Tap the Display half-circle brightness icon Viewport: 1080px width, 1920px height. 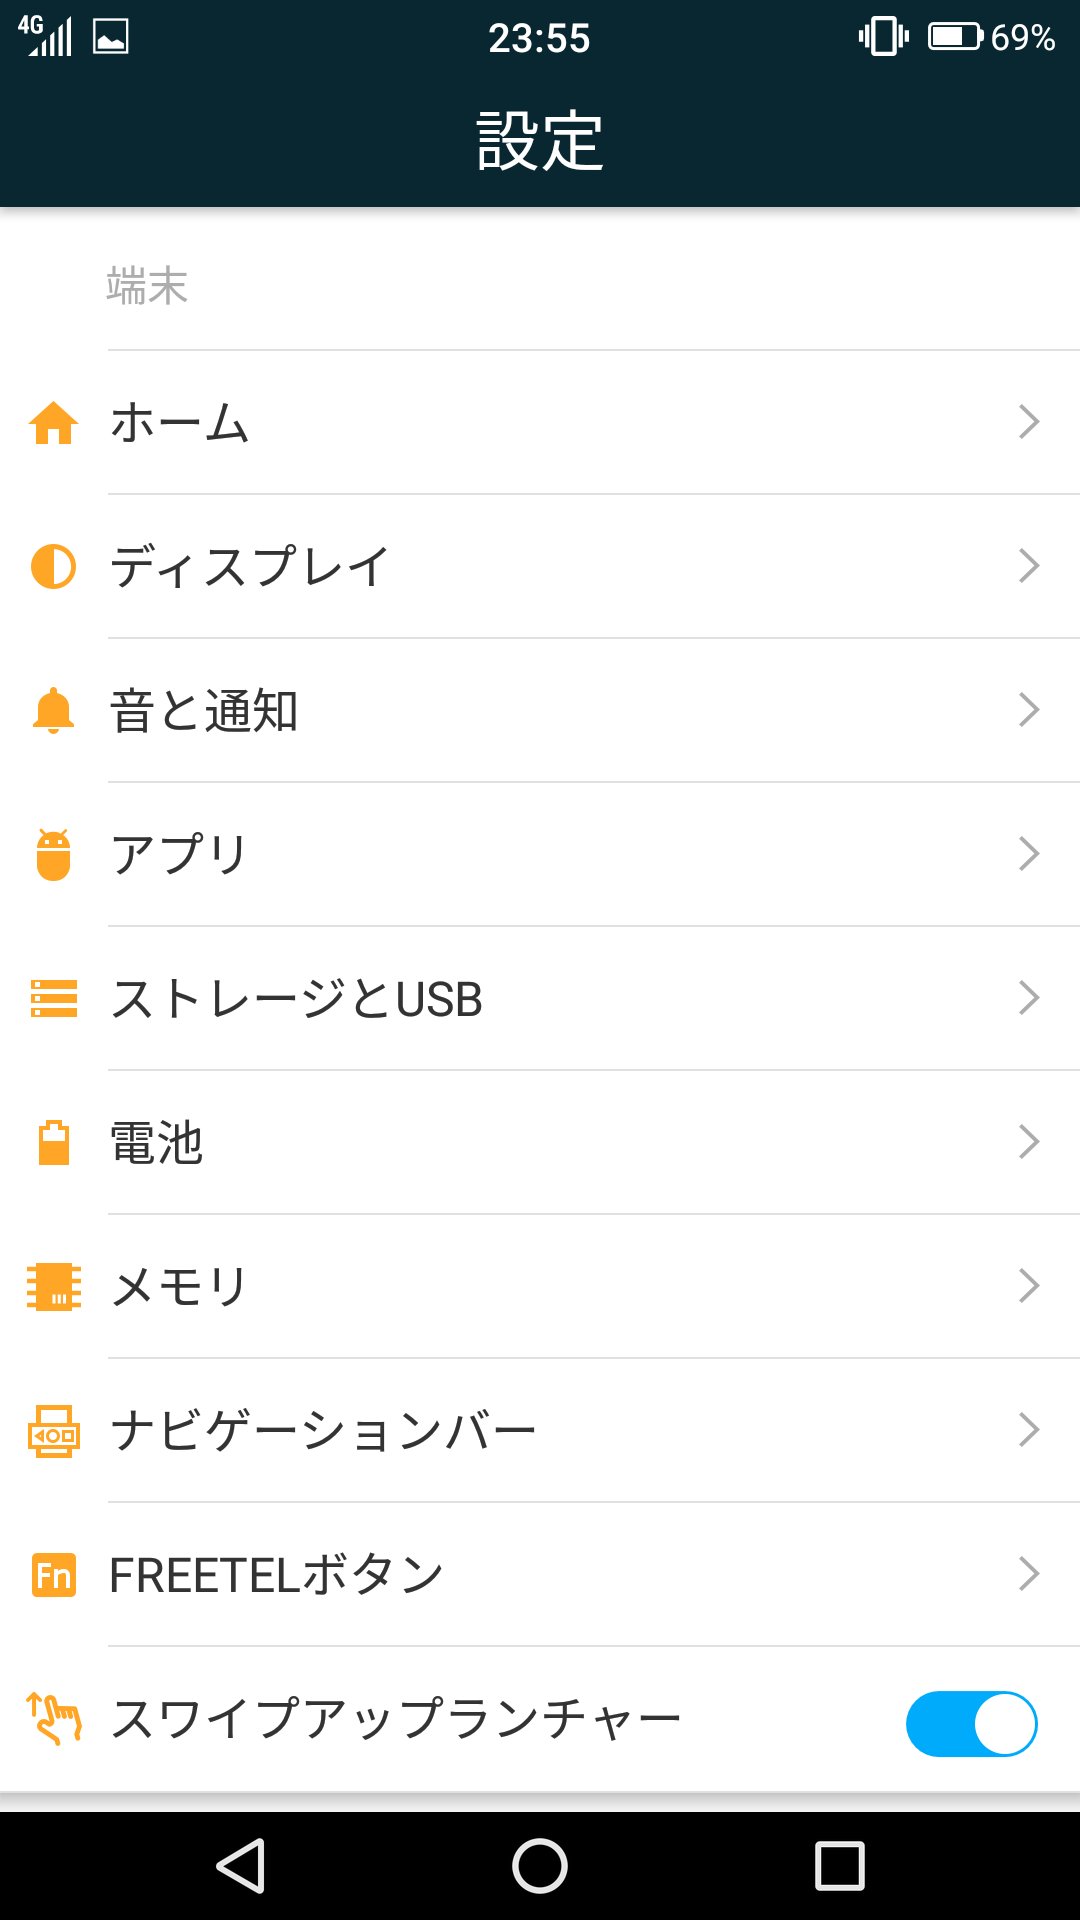tap(54, 567)
